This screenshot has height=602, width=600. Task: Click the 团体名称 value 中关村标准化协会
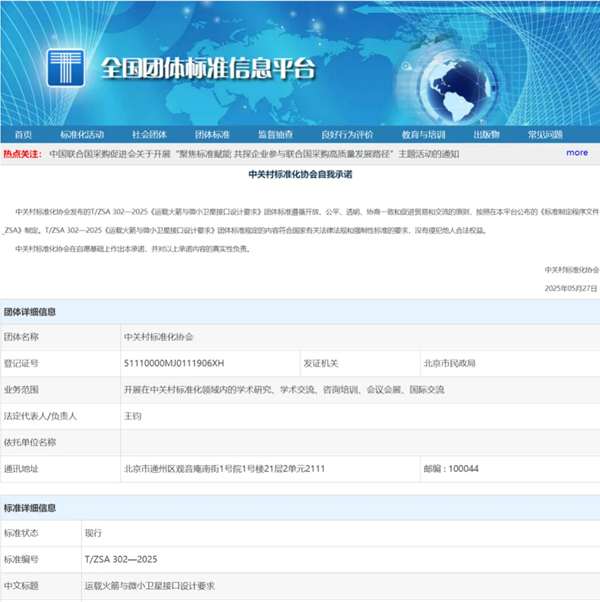pyautogui.click(x=159, y=337)
